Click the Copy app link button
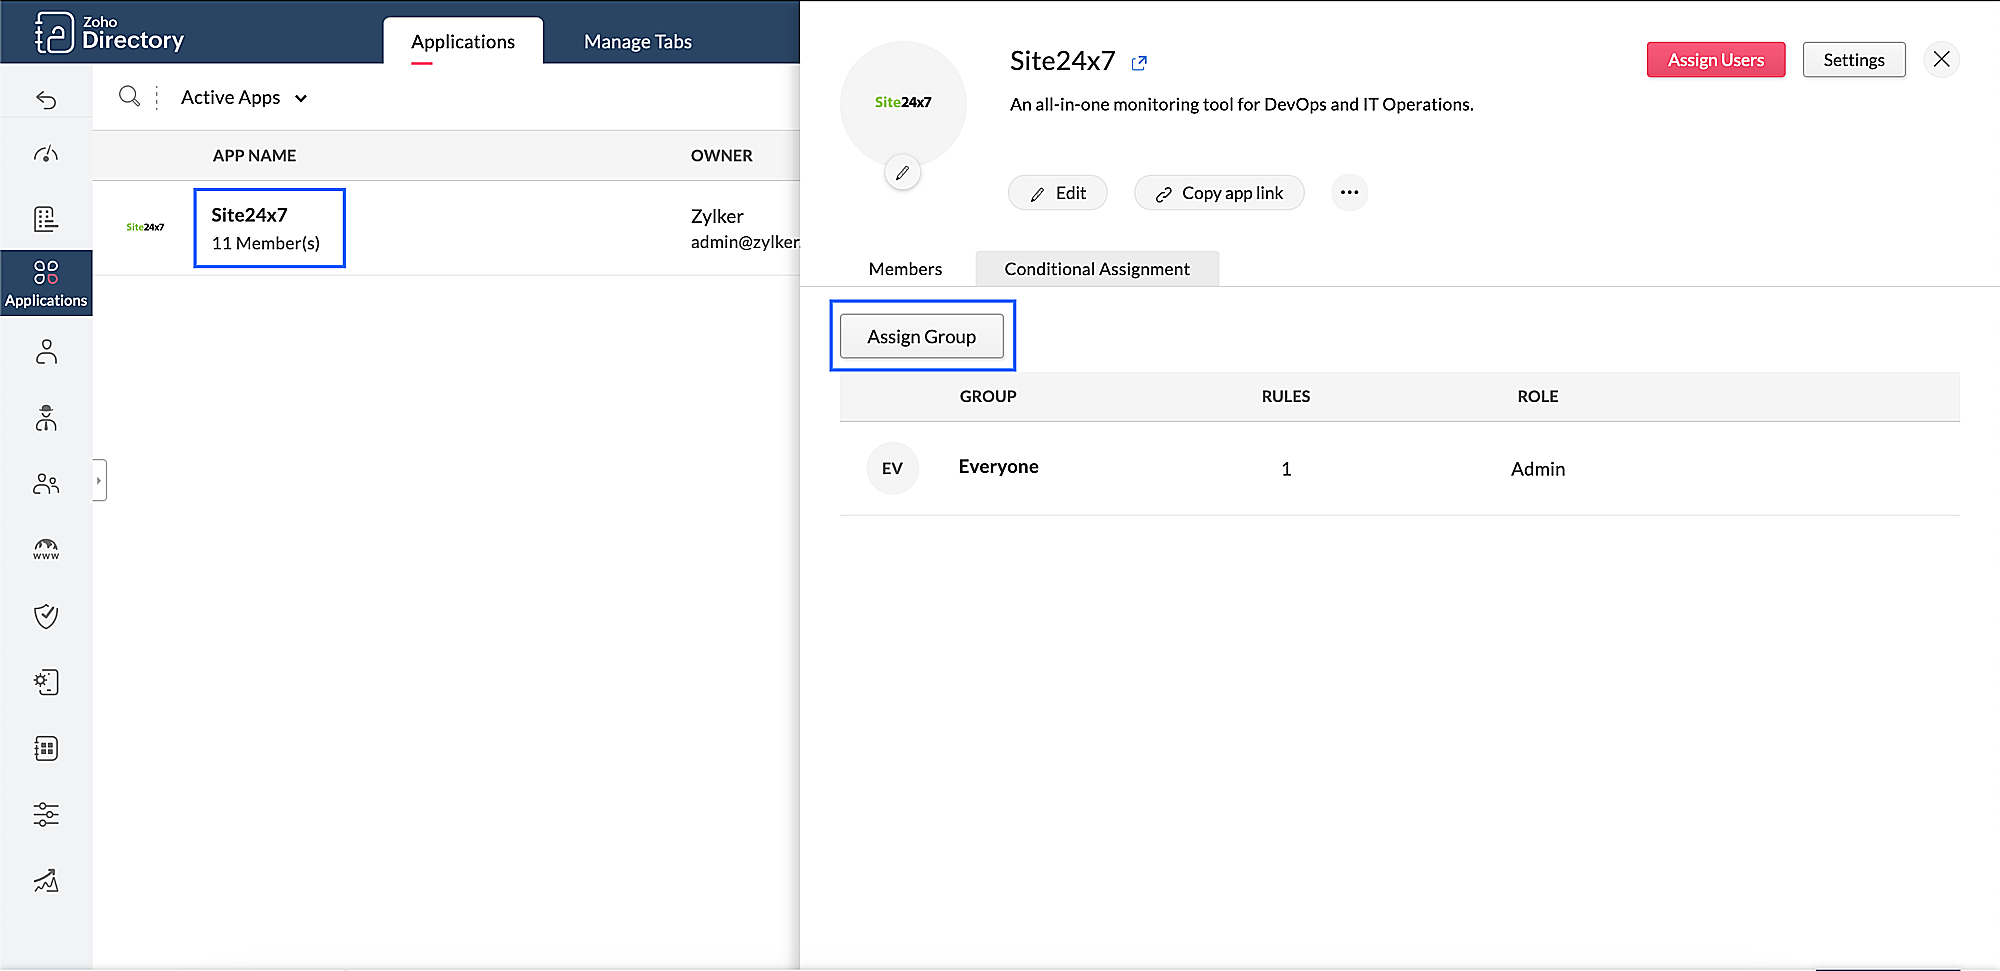This screenshot has width=2000, height=971. (x=1219, y=193)
